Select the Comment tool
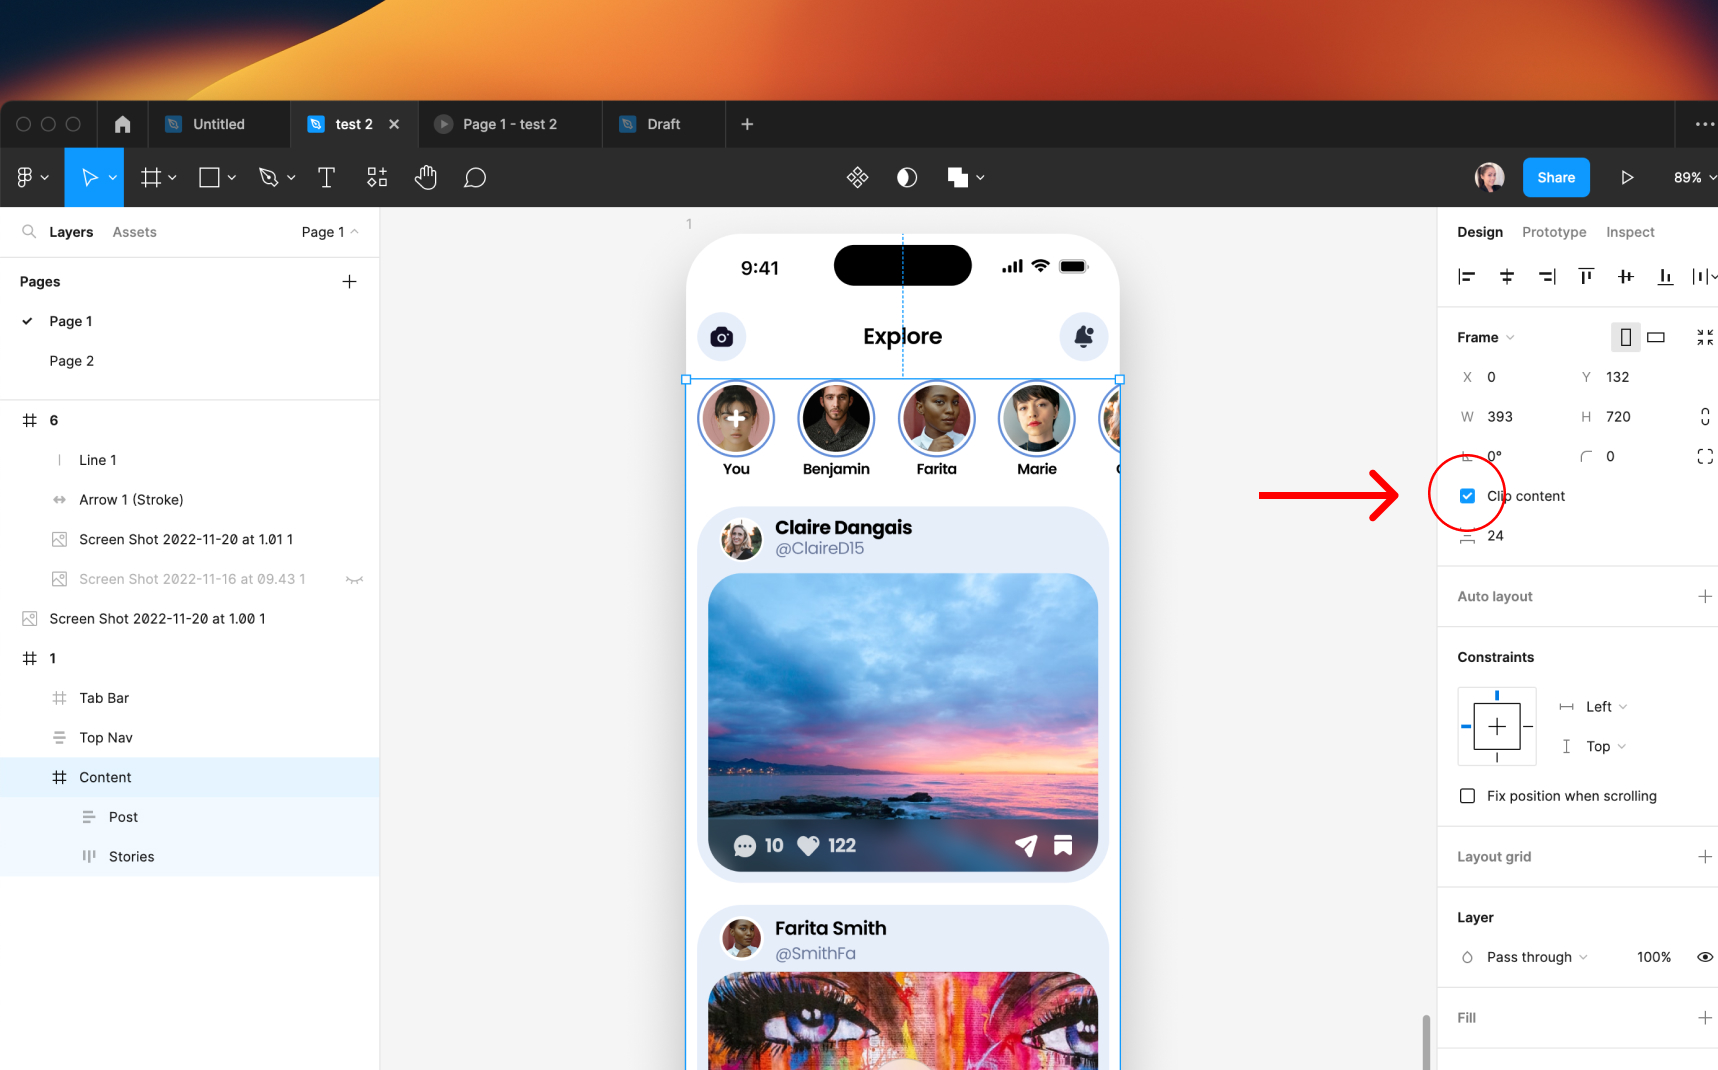The height and width of the screenshot is (1070, 1718). click(475, 177)
